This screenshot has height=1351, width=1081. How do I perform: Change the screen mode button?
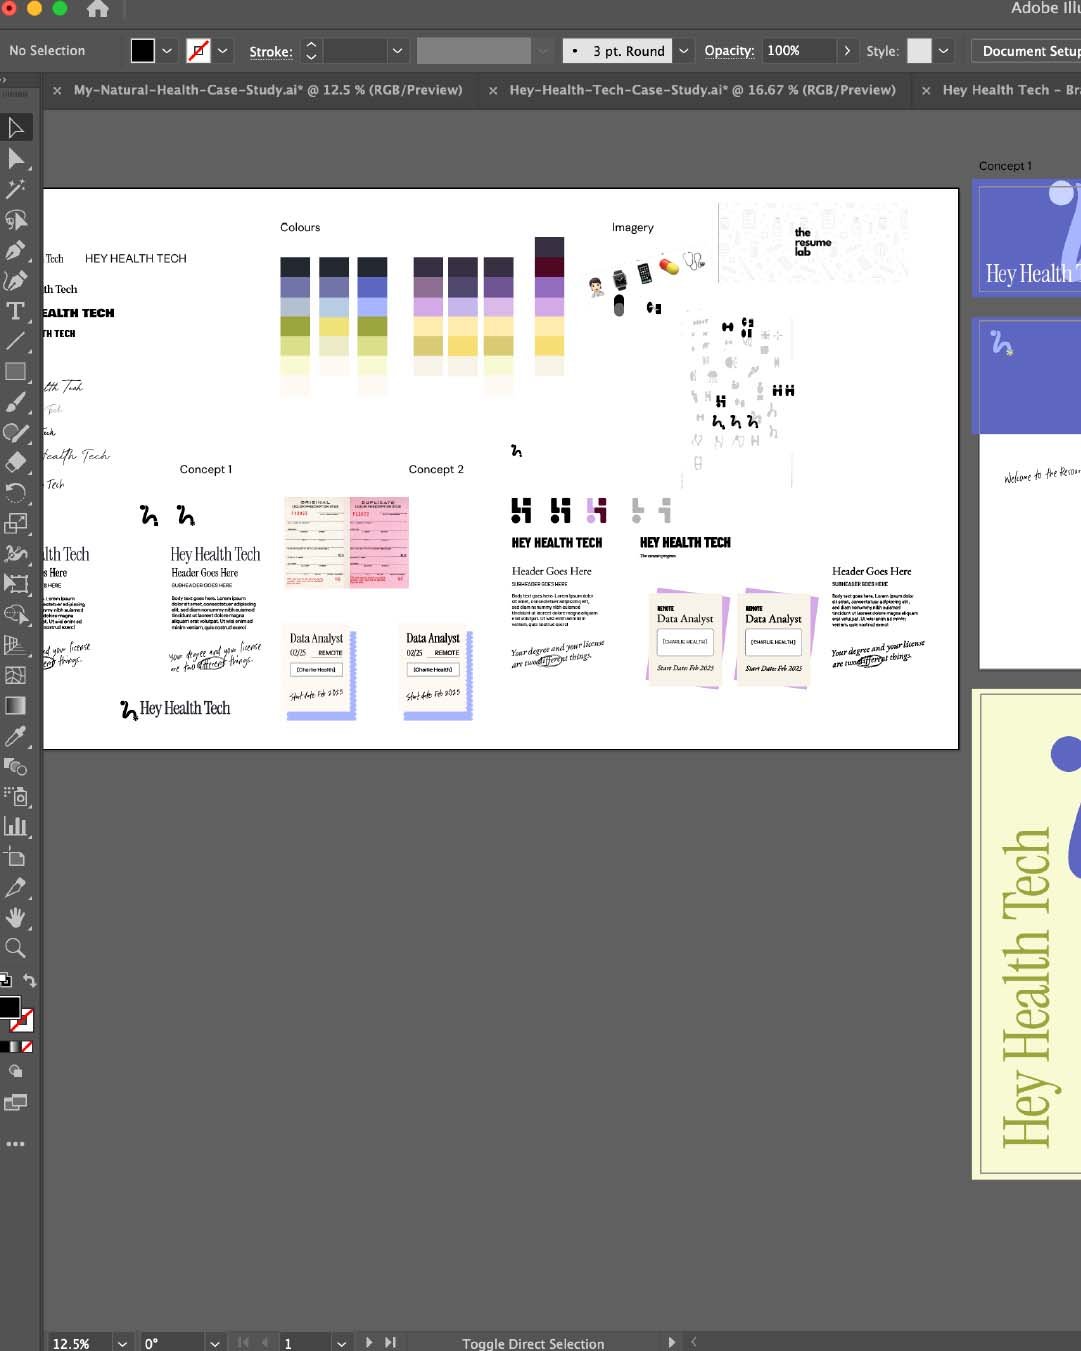click(x=16, y=1102)
